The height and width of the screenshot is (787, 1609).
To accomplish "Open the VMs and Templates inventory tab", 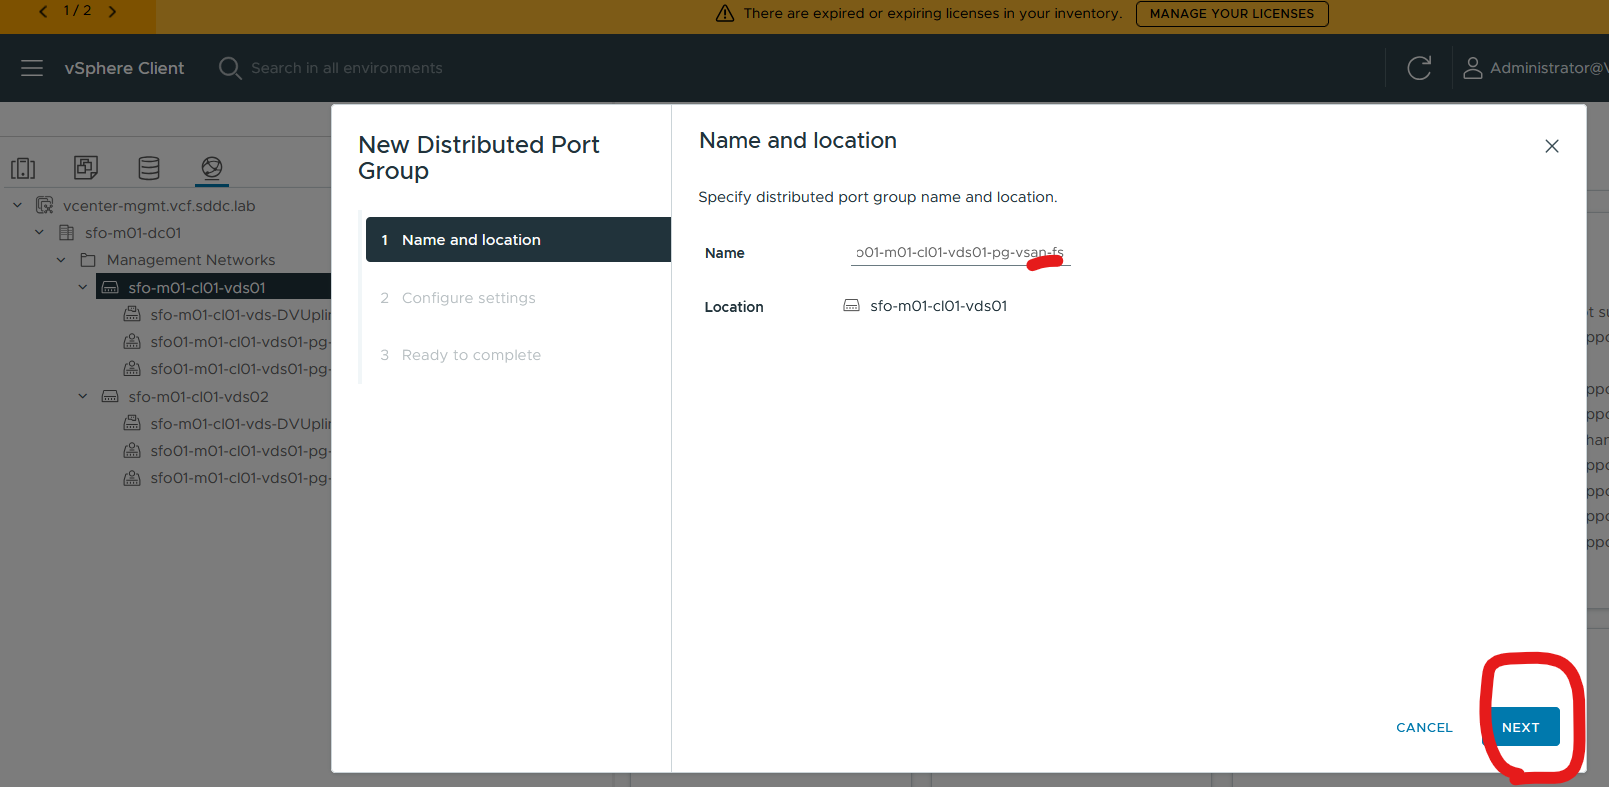I will pos(86,168).
